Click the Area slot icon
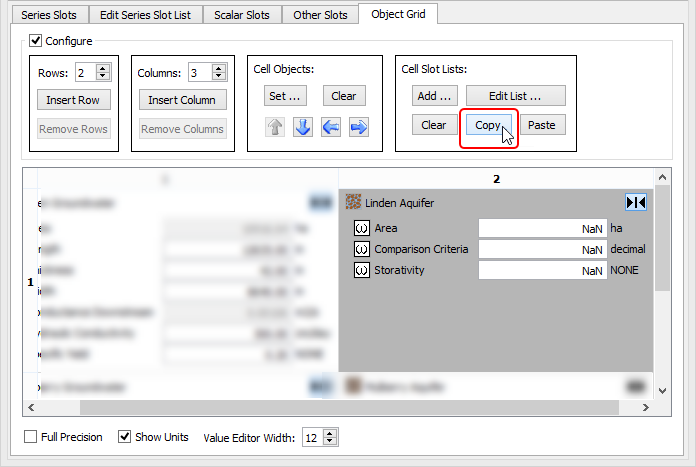 tap(362, 228)
